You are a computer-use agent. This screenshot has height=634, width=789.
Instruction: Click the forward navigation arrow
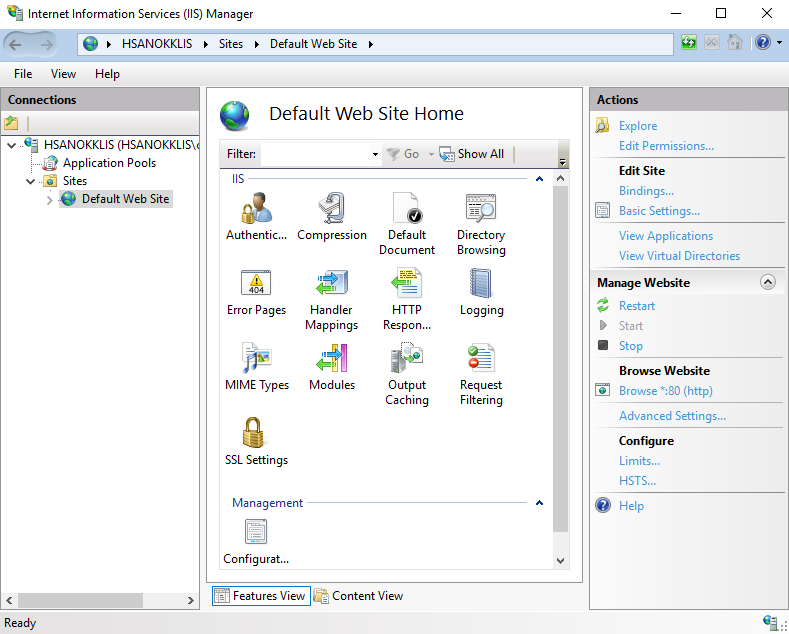point(46,44)
